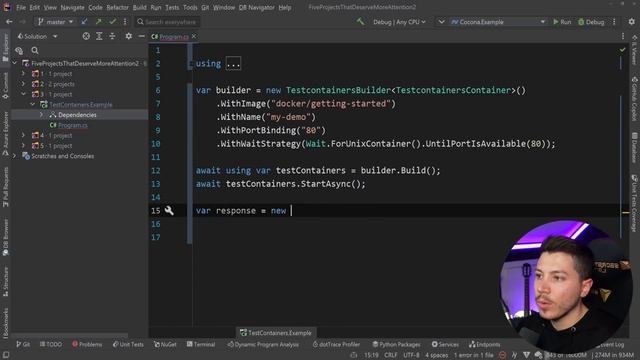640x360 pixels.
Task: Click the 1 error in 1 file status
Action: (x=473, y=355)
